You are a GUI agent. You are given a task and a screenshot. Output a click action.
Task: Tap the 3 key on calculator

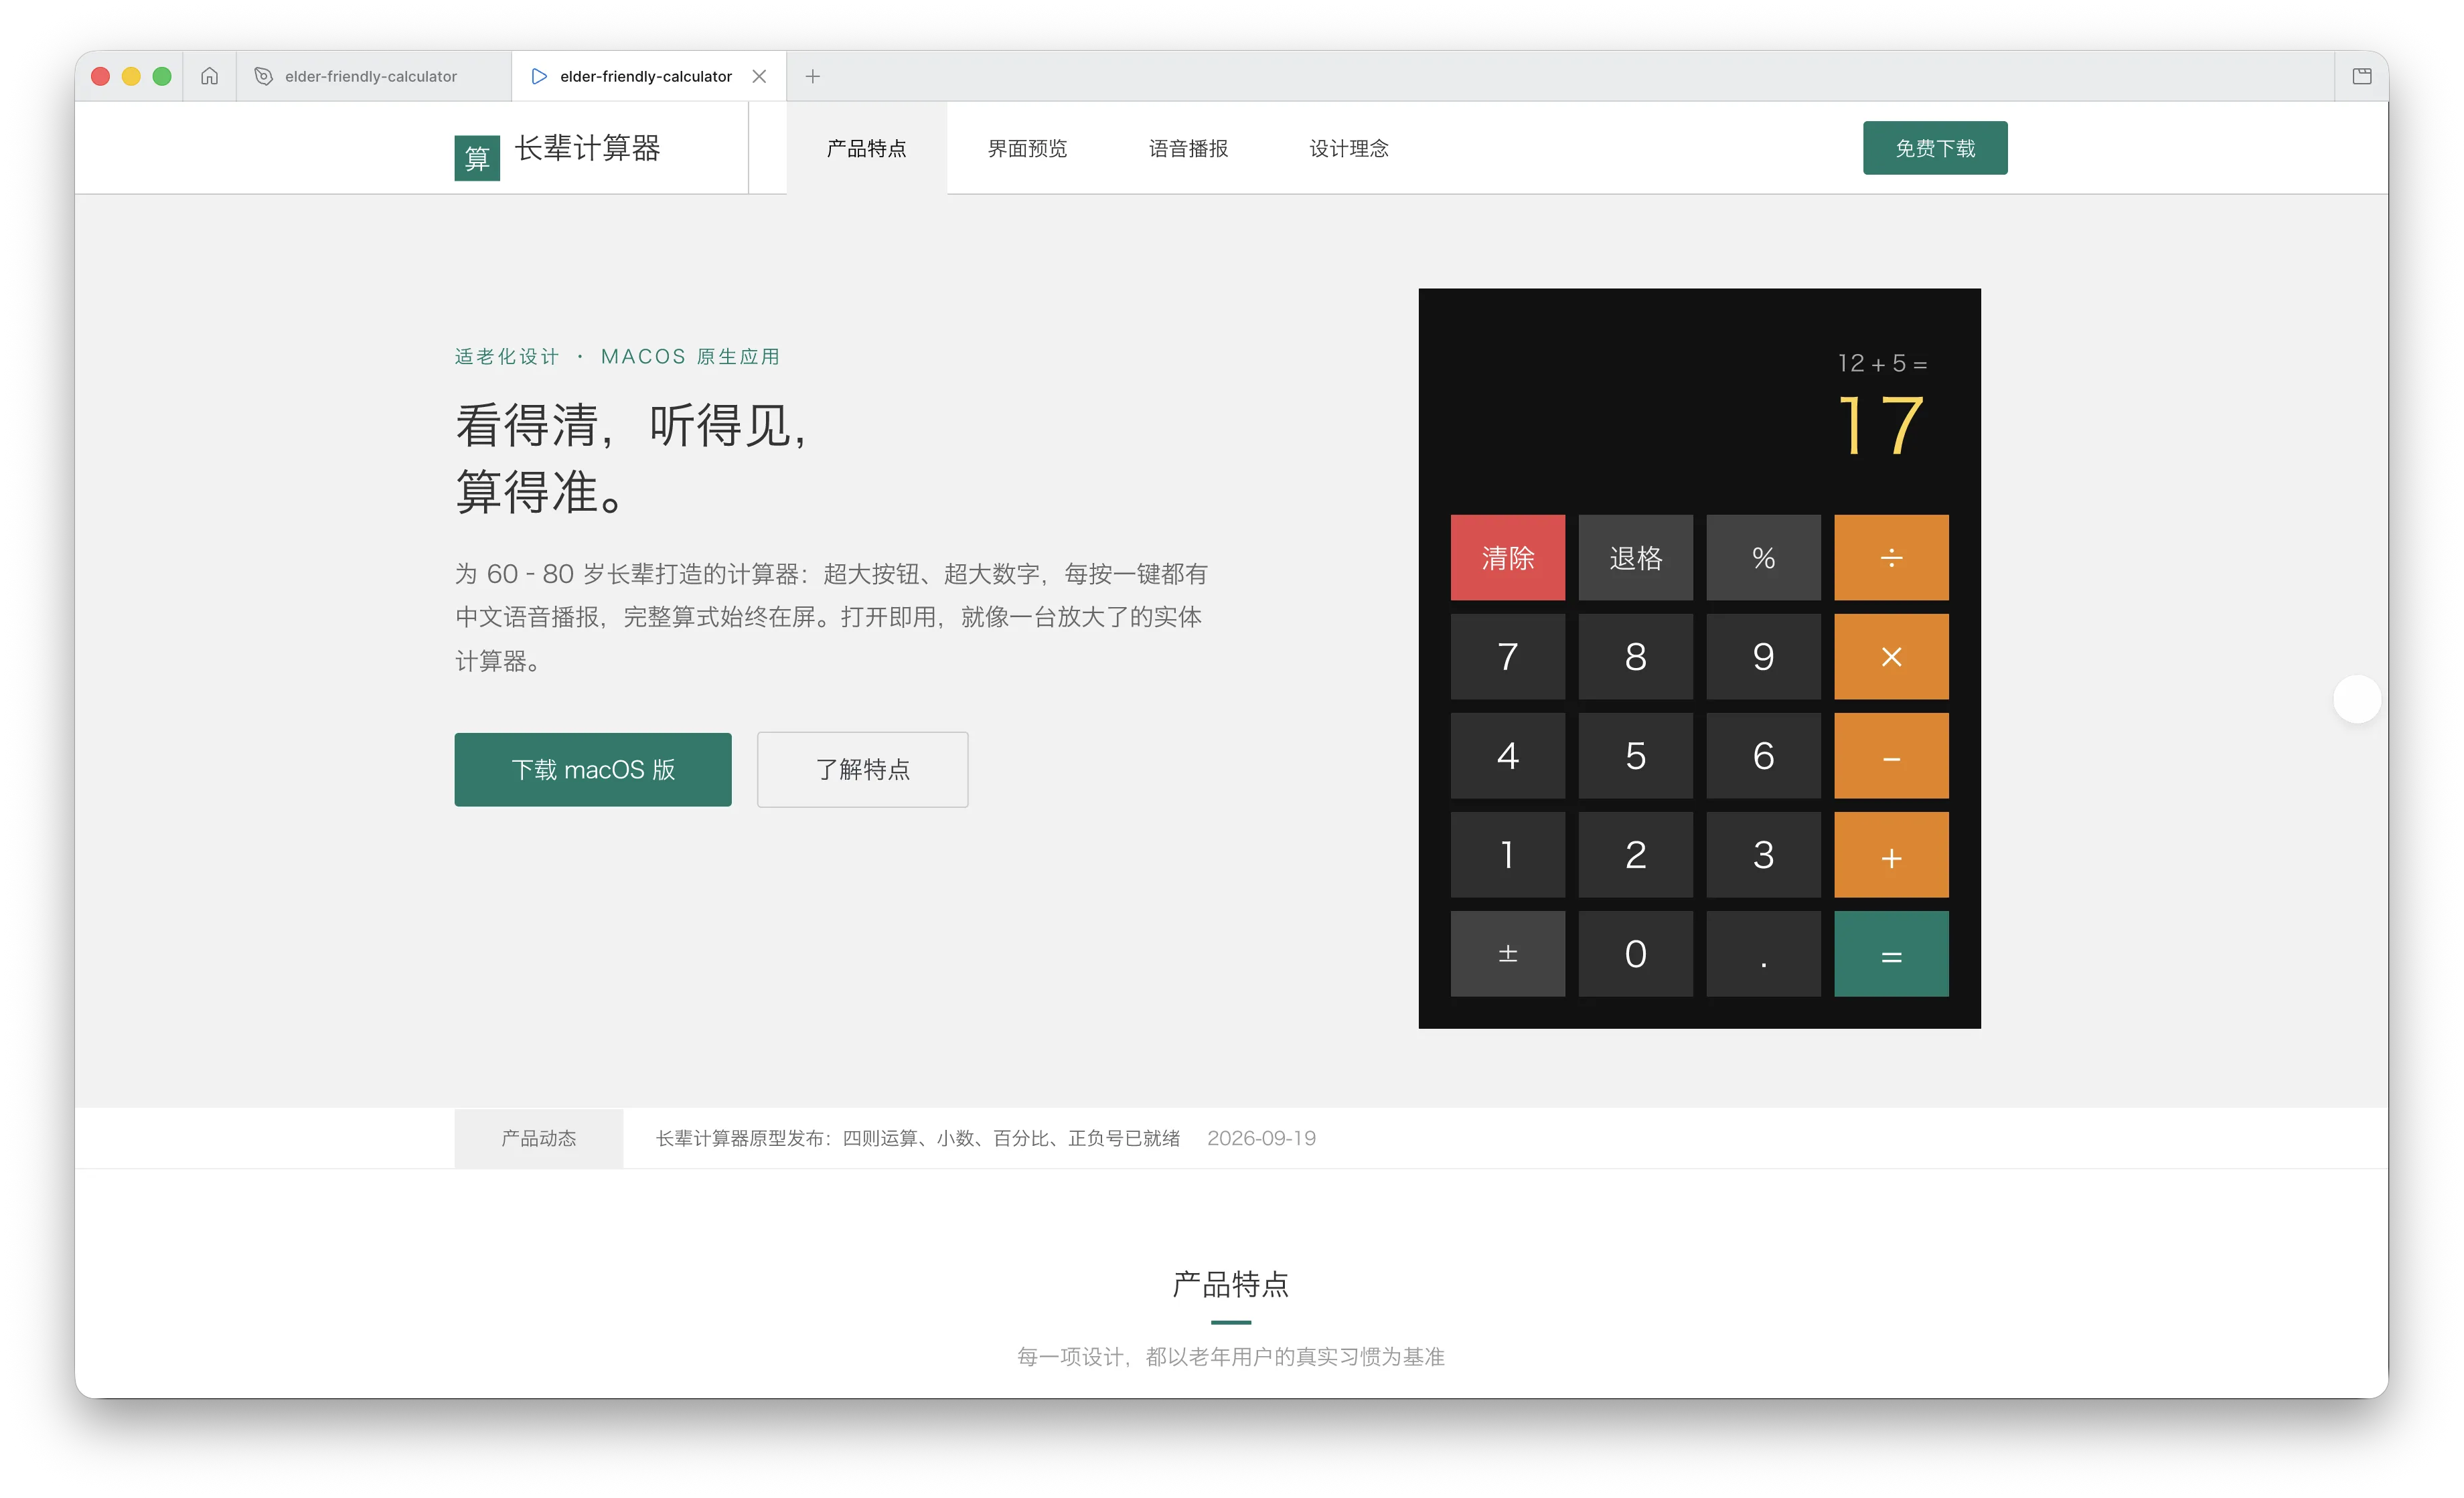coord(1763,854)
